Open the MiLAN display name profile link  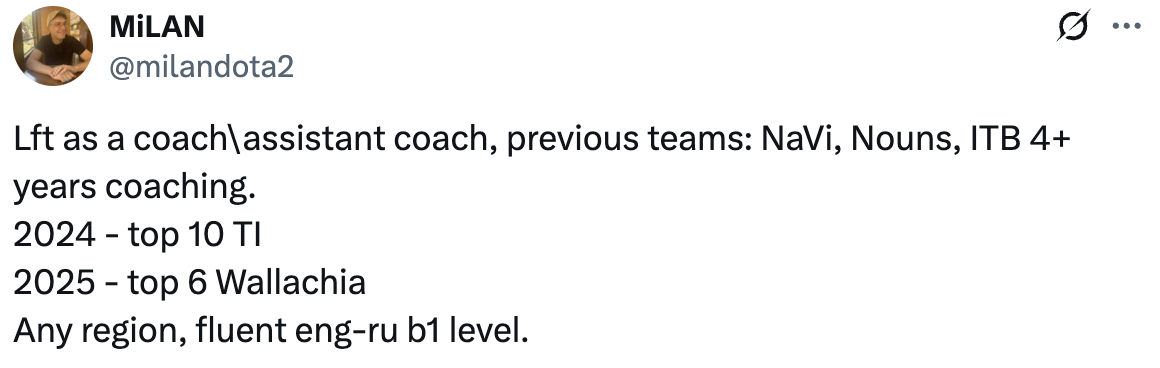pyautogui.click(x=157, y=27)
